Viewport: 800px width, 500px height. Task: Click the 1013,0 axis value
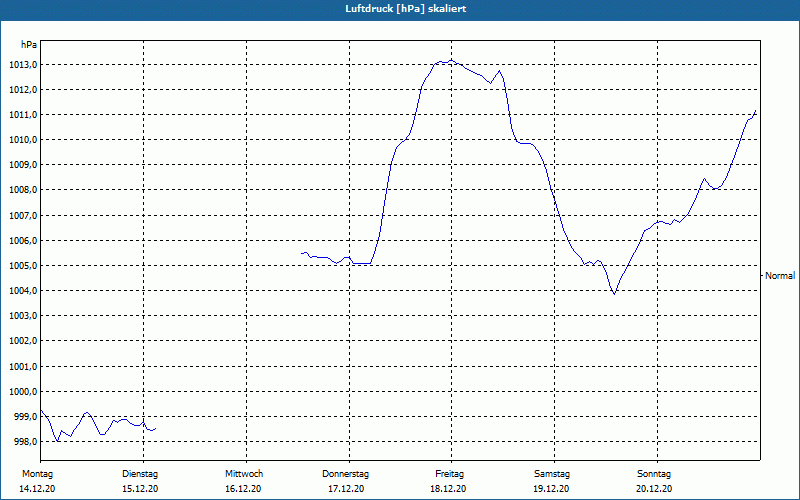pos(23,65)
